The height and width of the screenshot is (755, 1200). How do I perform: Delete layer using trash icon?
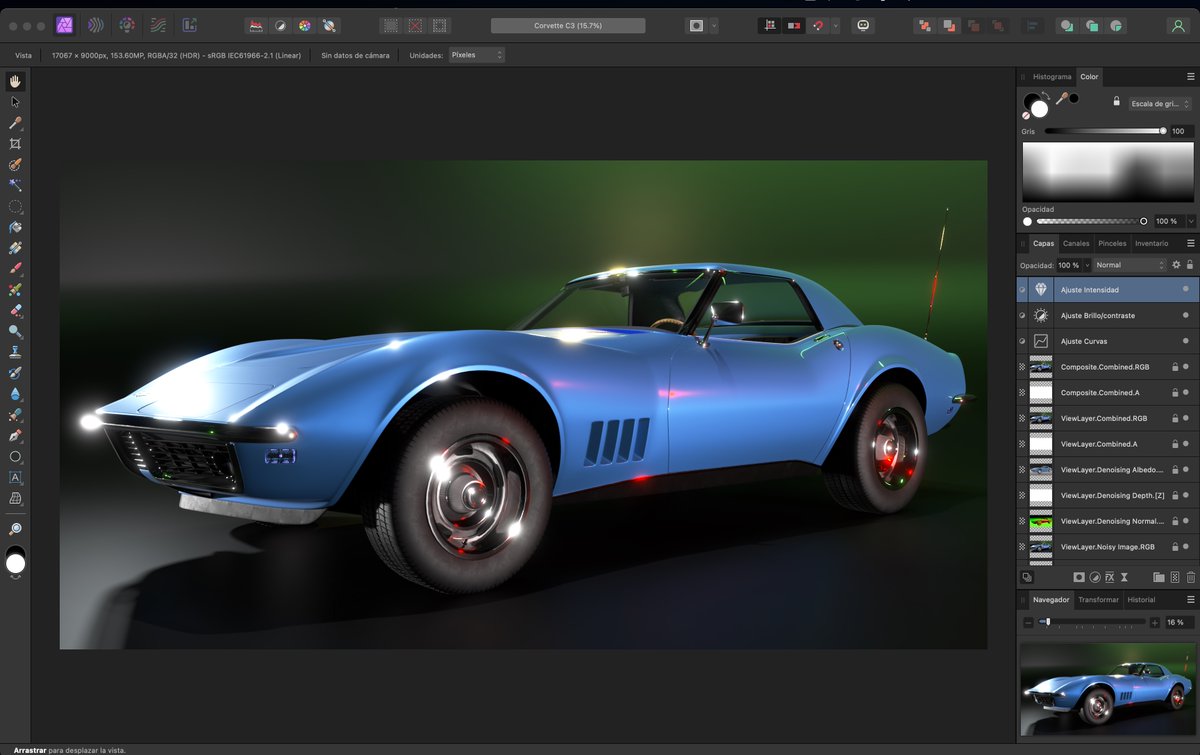(1191, 577)
